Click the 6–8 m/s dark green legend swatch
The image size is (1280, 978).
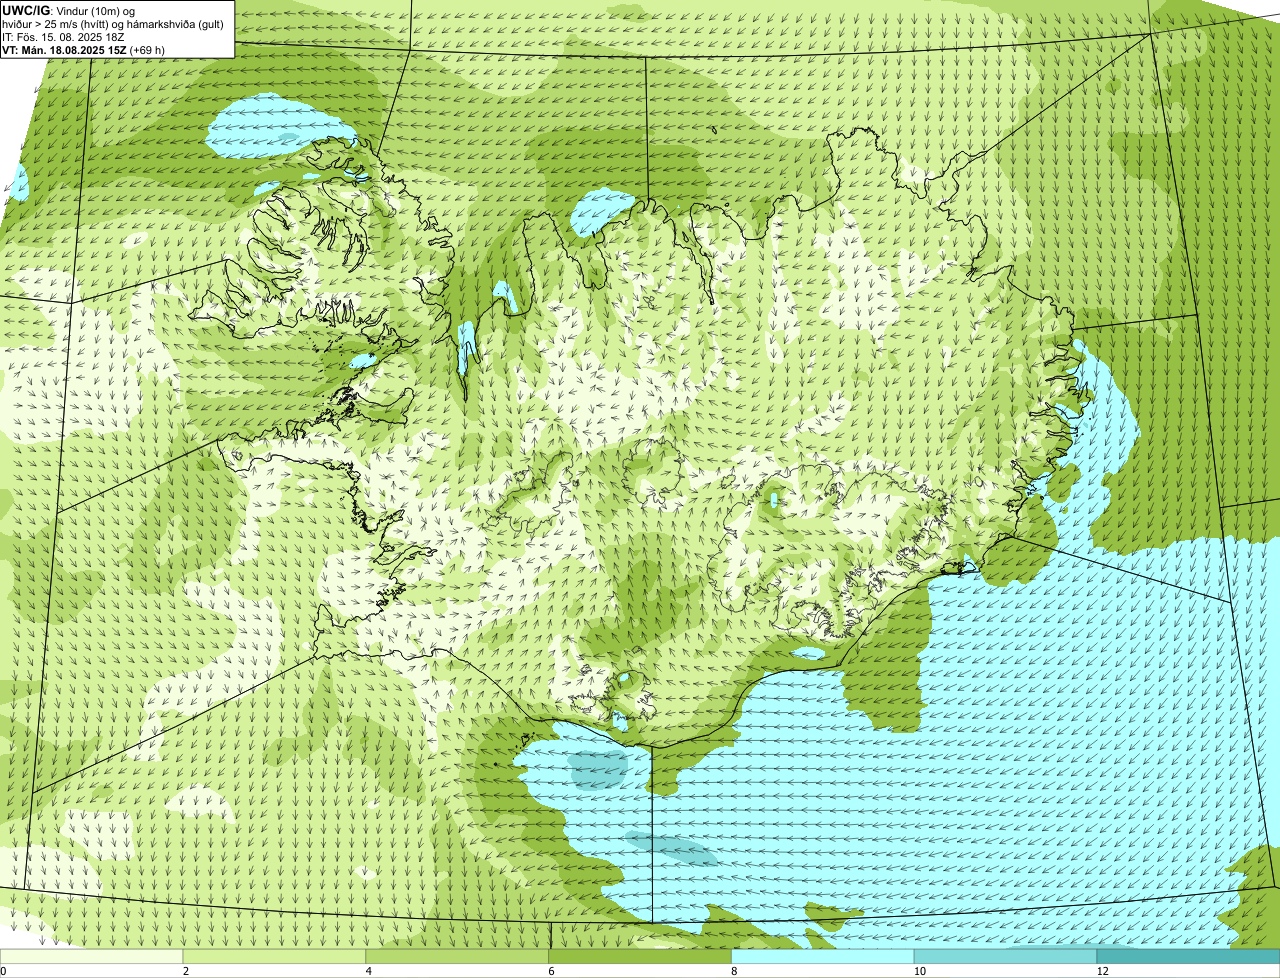[641, 957]
